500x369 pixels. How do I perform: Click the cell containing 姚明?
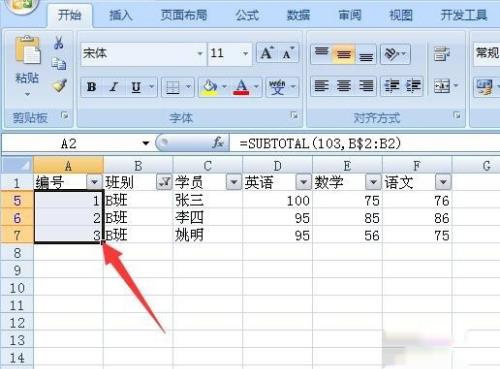pos(207,235)
